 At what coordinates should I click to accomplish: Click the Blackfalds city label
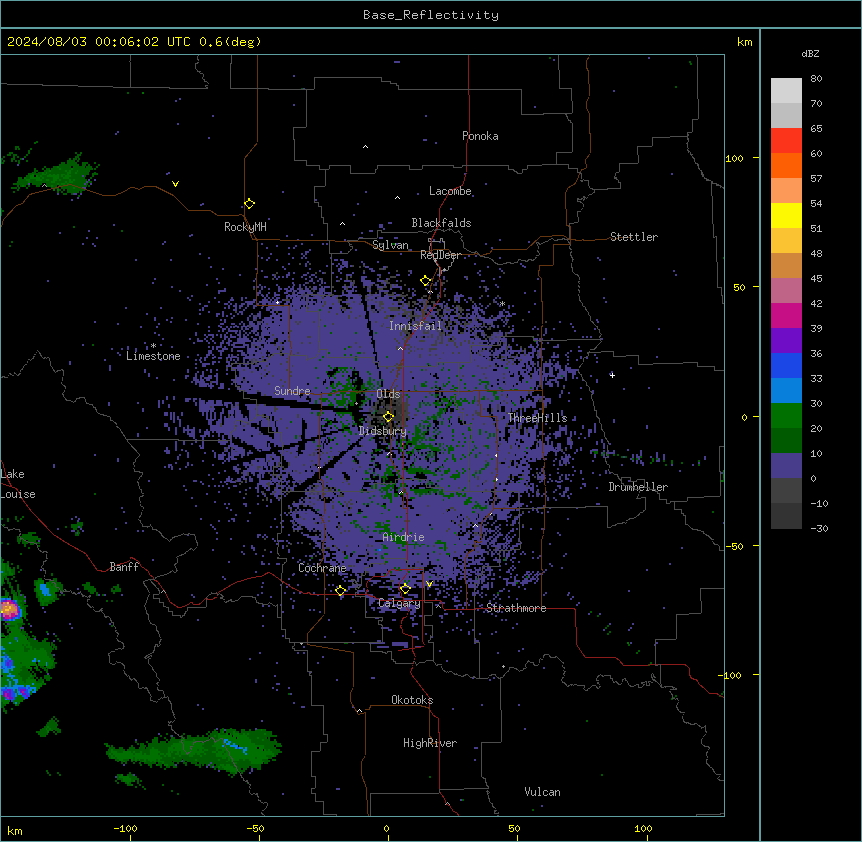click(x=441, y=223)
